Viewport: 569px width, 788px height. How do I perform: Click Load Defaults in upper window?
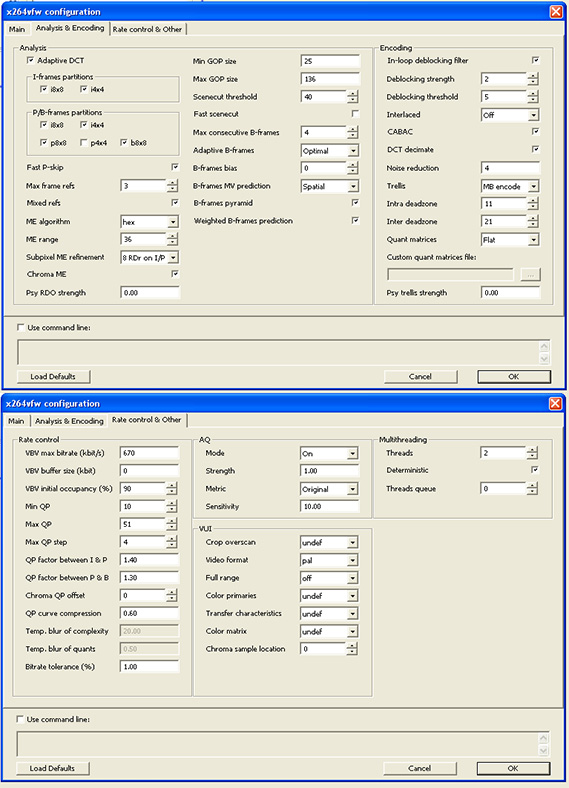(x=53, y=376)
